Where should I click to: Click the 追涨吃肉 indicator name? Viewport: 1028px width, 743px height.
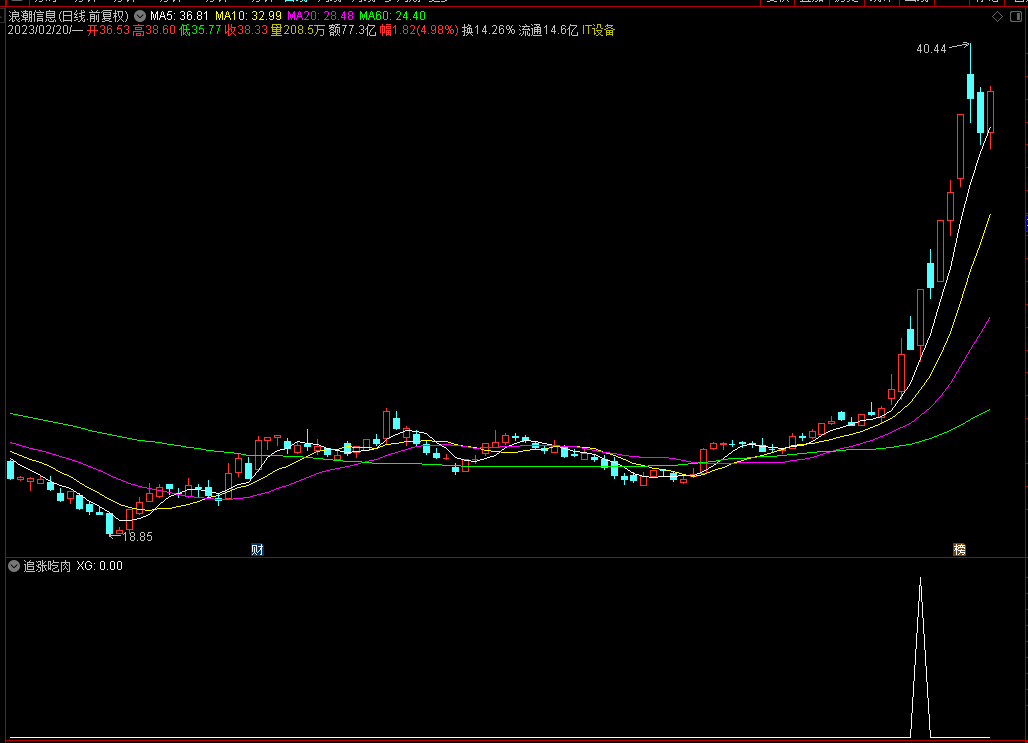[47, 566]
